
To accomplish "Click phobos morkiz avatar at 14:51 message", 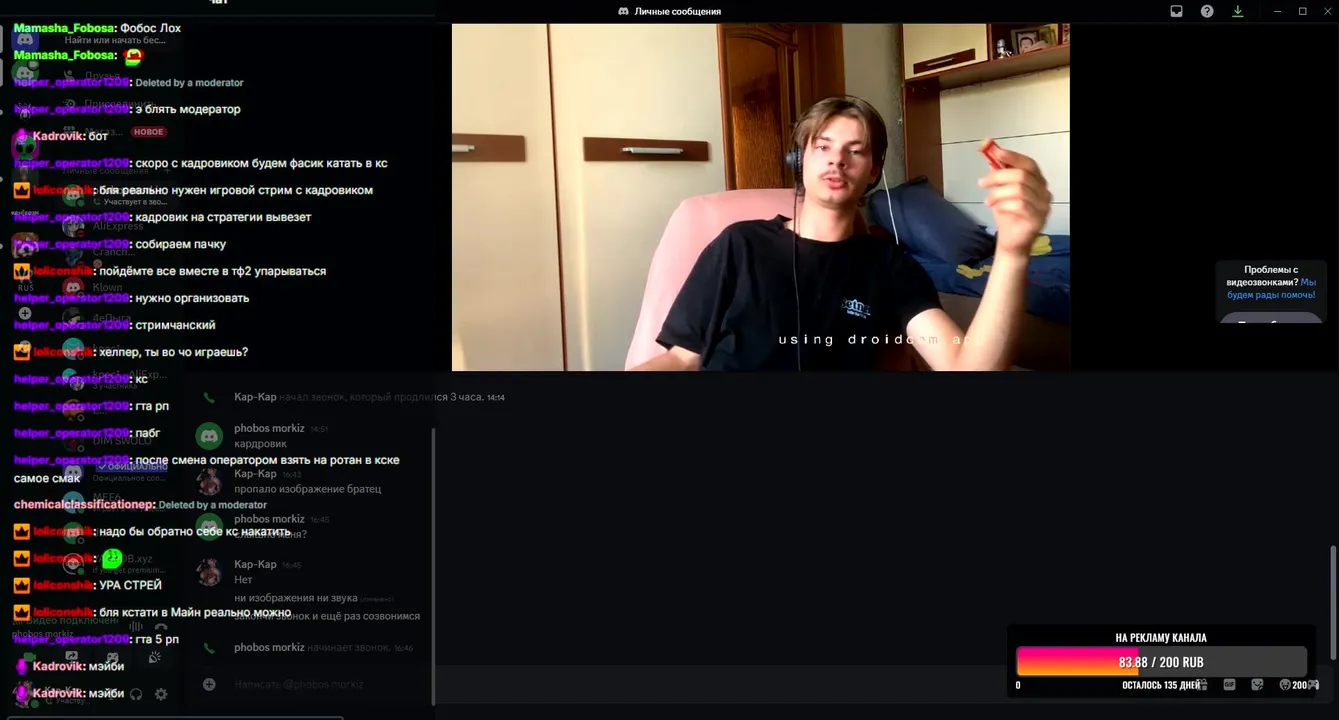I will 209,435.
